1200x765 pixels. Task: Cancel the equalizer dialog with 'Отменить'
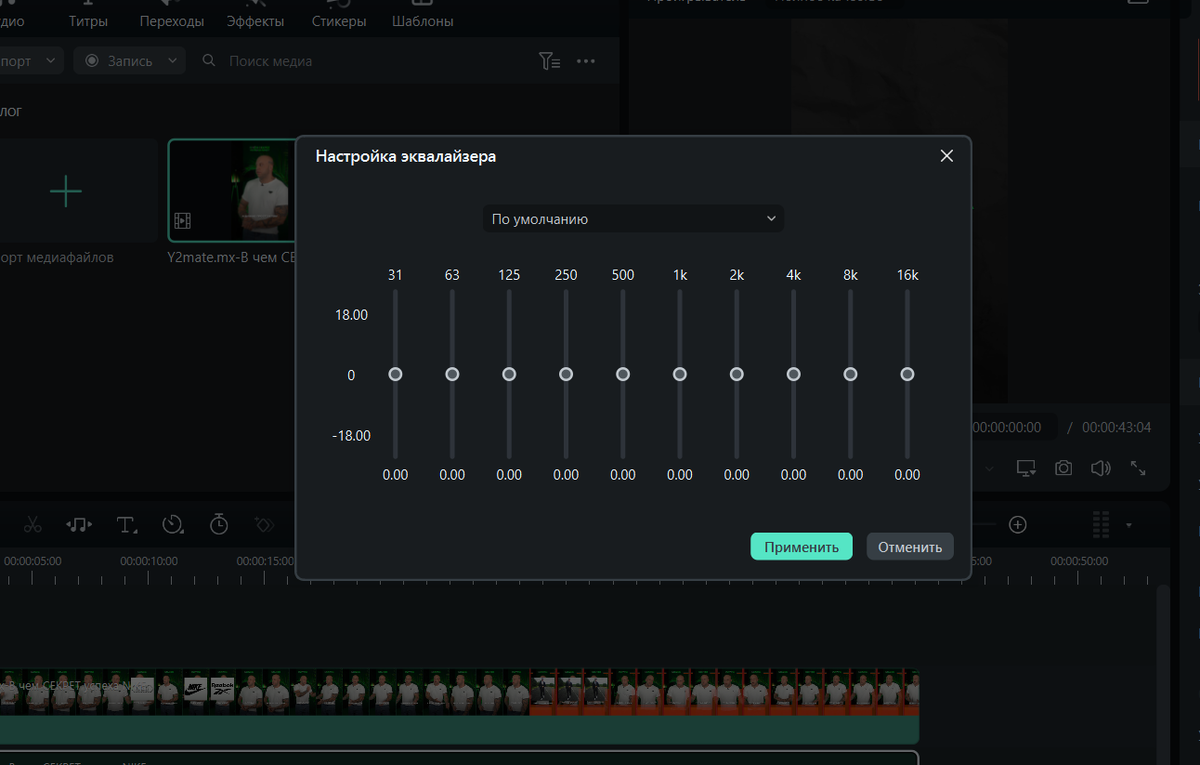tap(909, 546)
